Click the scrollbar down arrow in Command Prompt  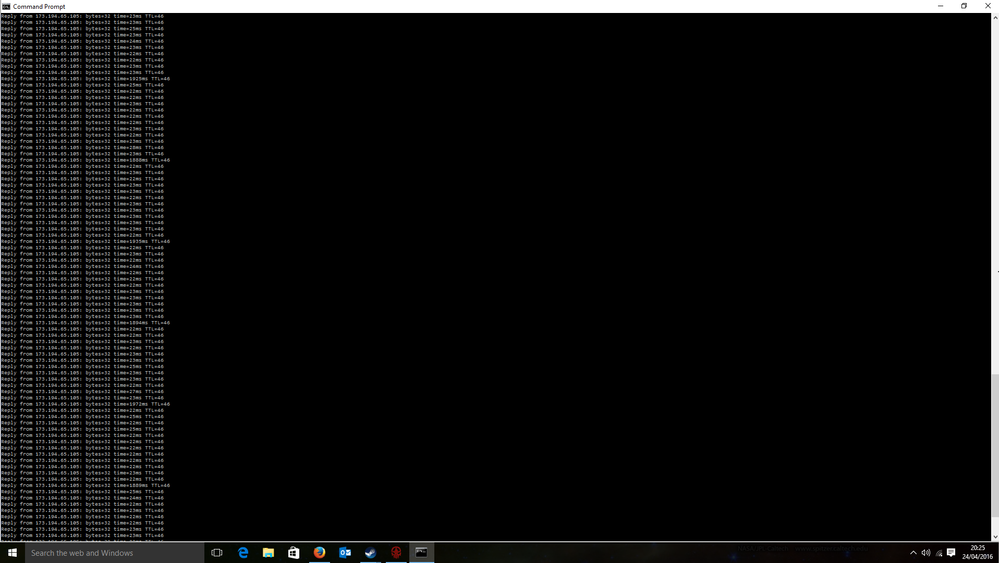(995, 538)
